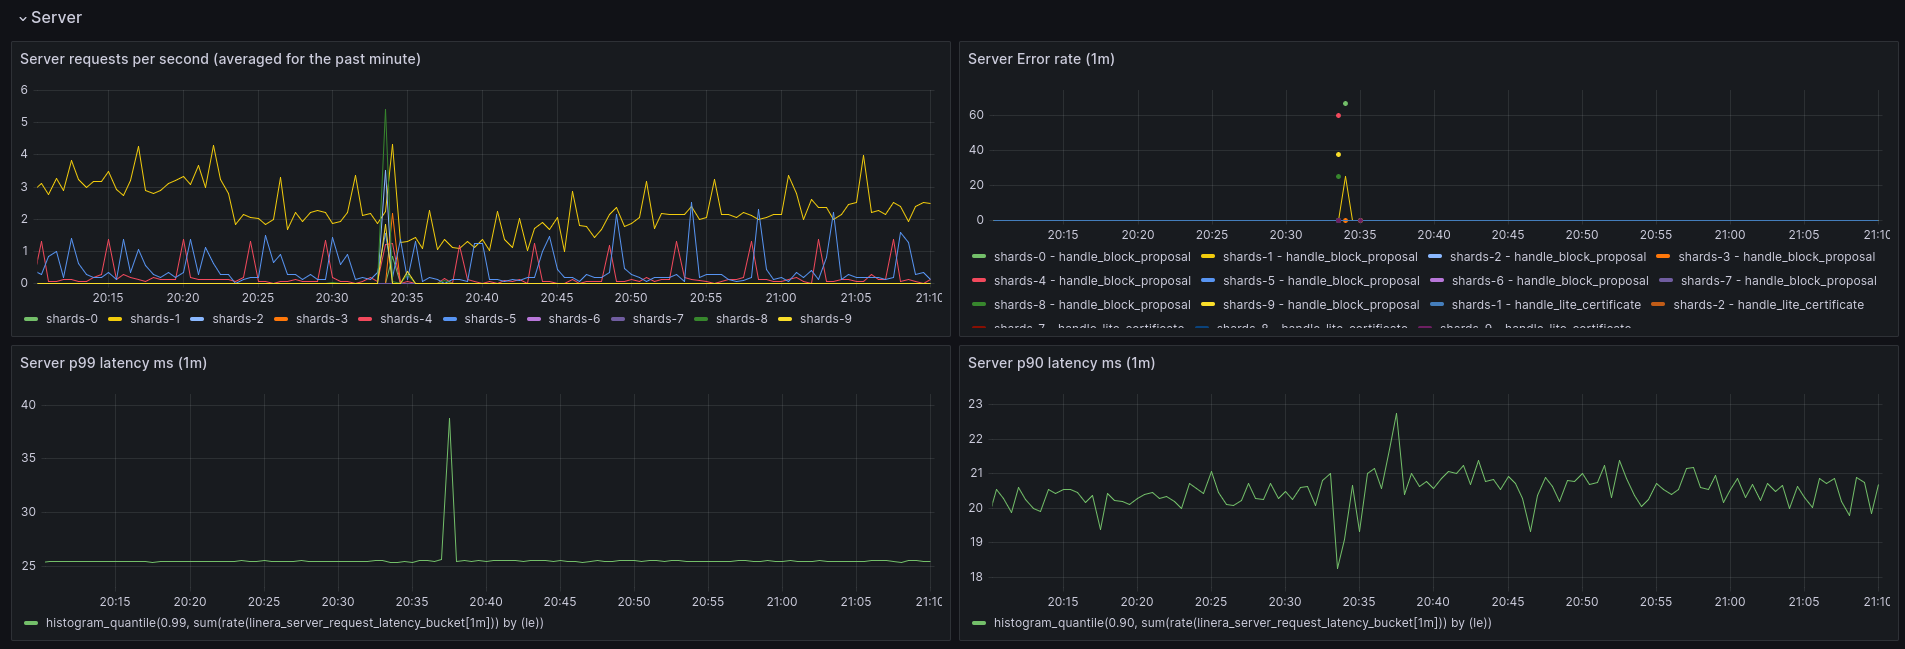
Task: Click swatch beside shards-2 - handle_lite_certificate
Action: [x=1658, y=305]
